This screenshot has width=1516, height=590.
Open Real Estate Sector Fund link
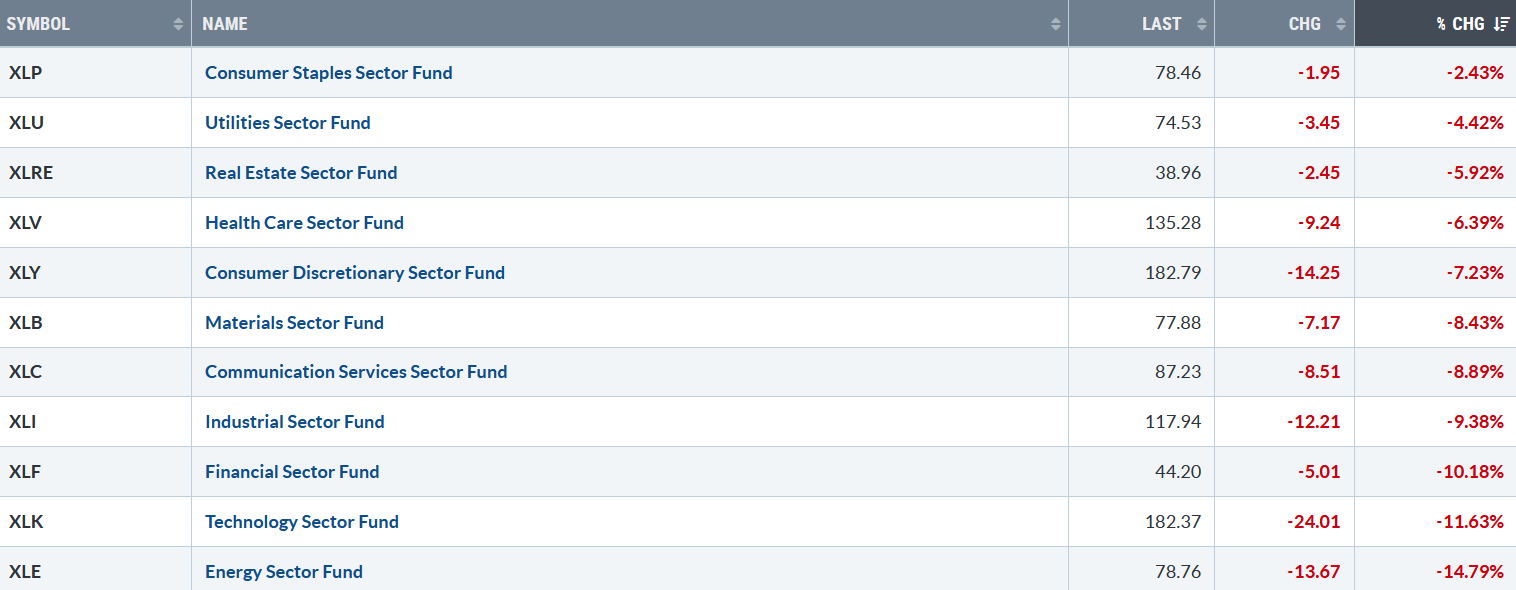[301, 173]
